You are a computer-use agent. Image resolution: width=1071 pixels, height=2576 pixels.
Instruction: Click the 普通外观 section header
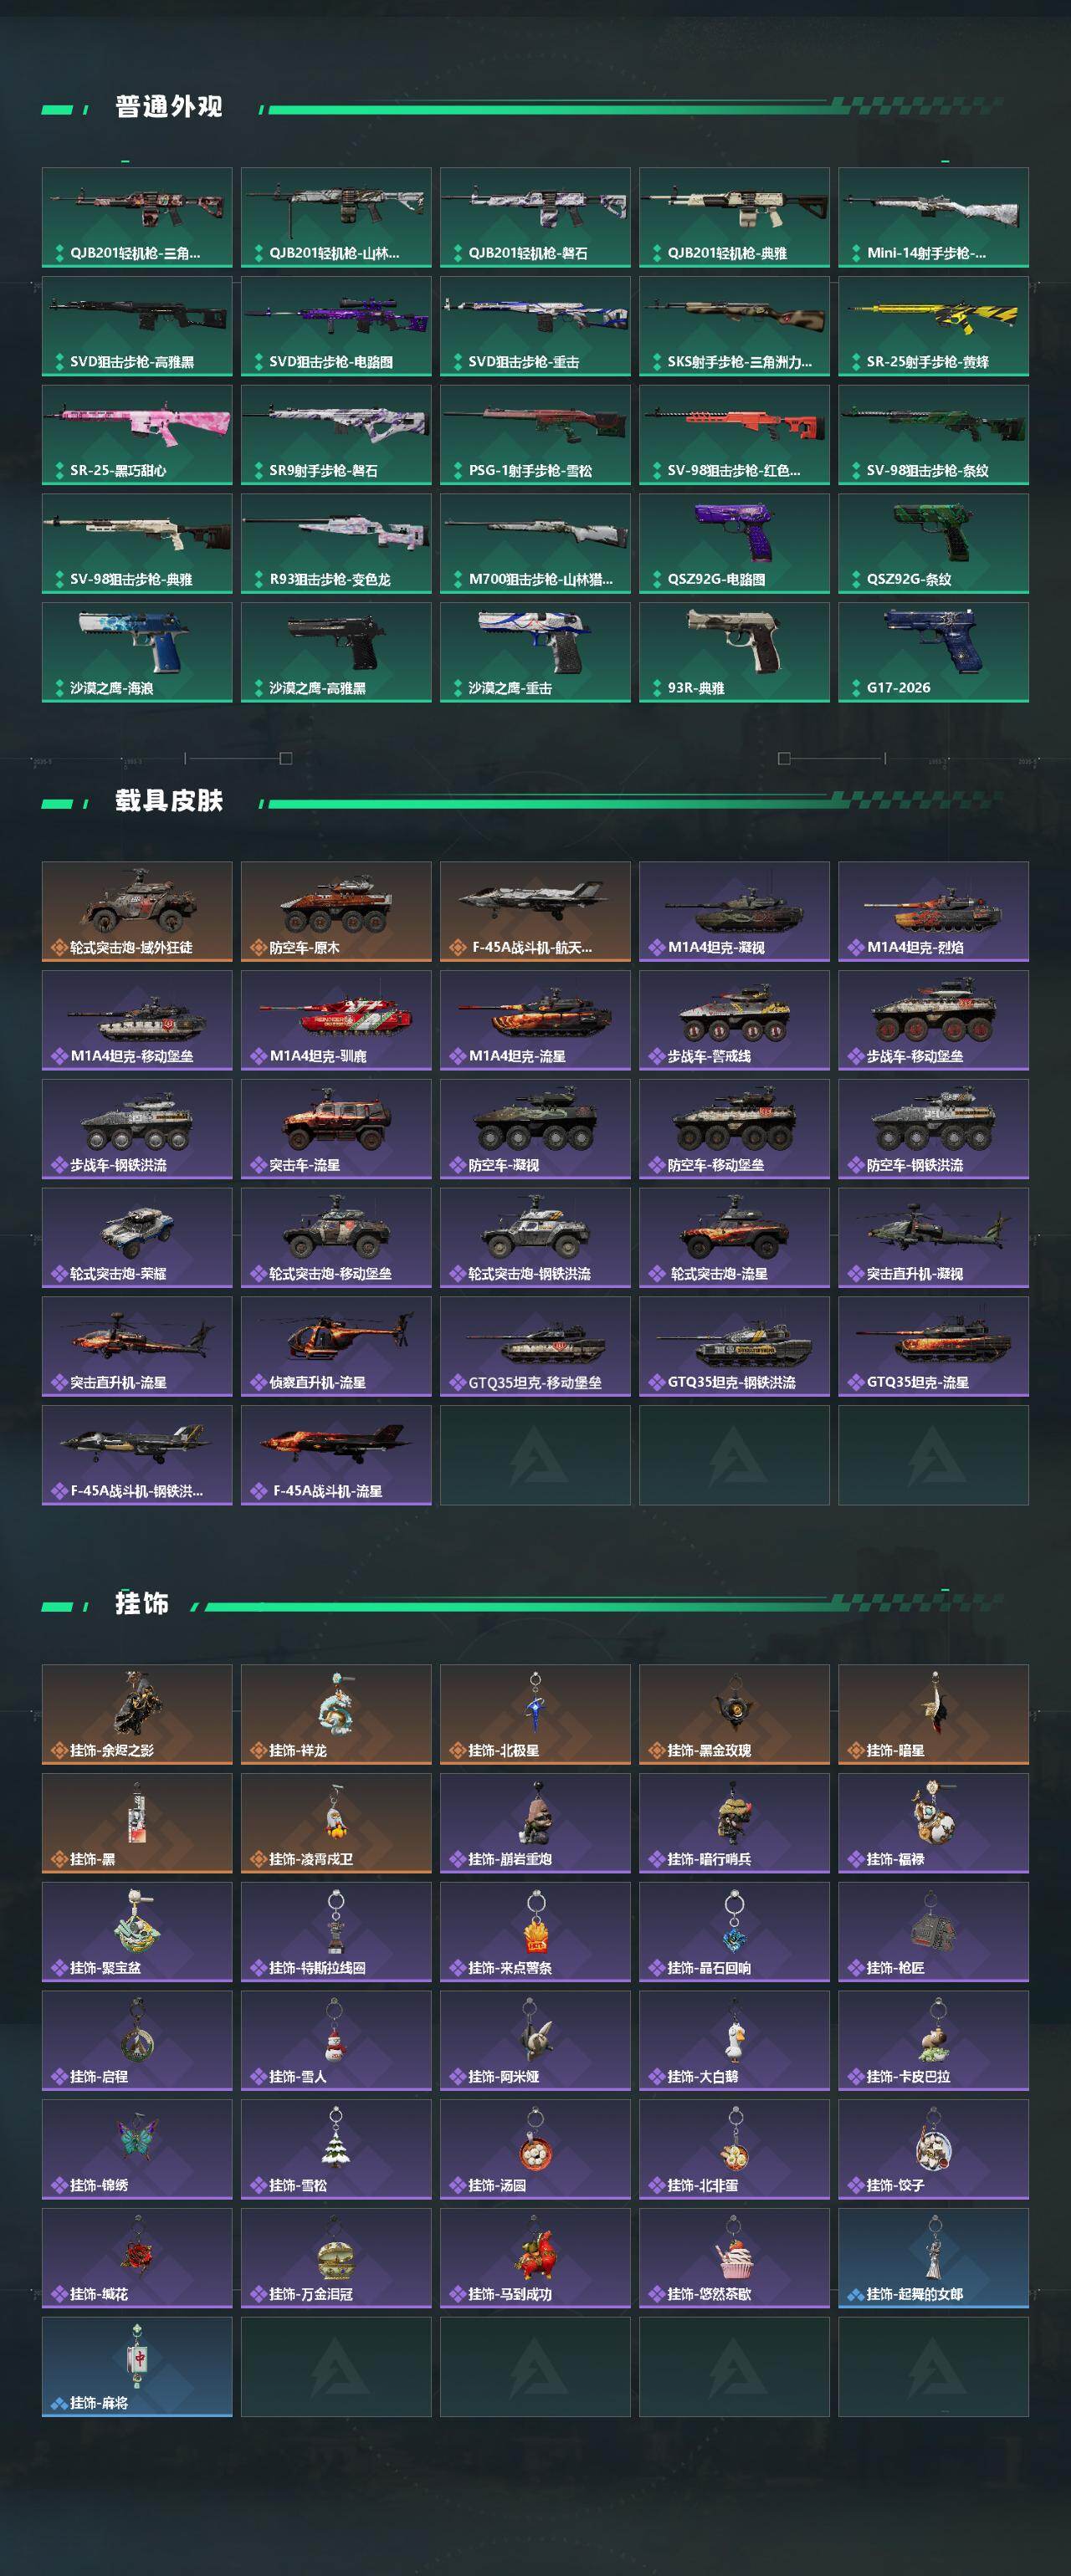coord(168,106)
